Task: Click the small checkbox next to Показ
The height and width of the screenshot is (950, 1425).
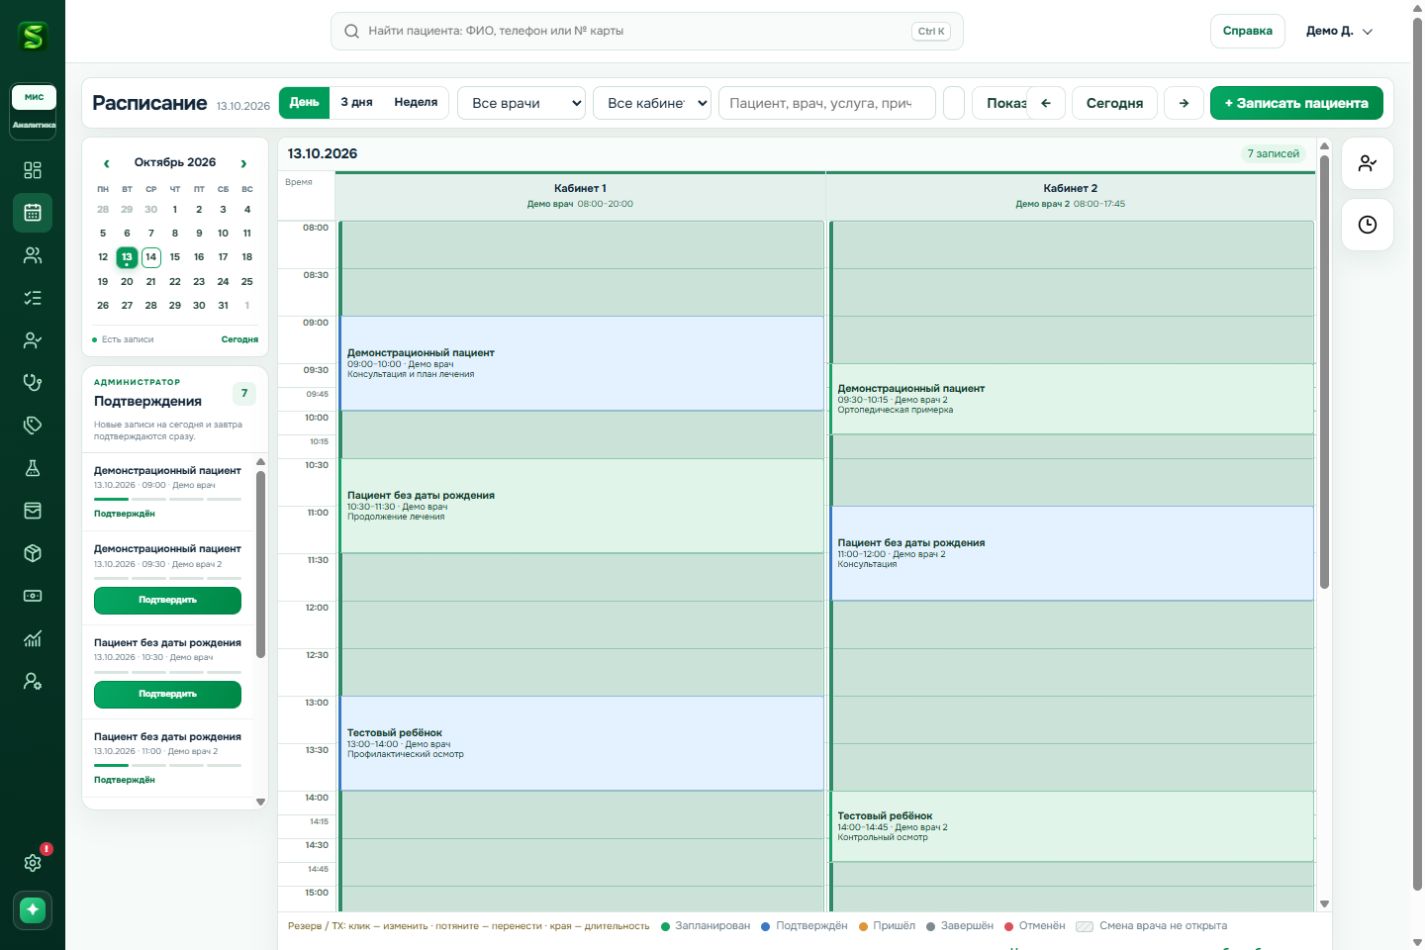Action: (x=954, y=103)
